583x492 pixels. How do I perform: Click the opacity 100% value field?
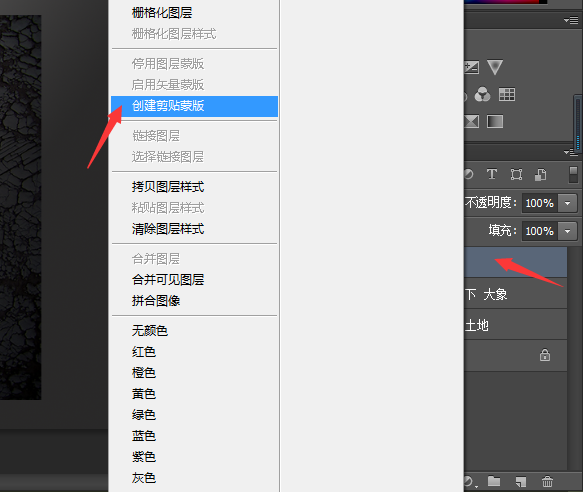[x=539, y=203]
